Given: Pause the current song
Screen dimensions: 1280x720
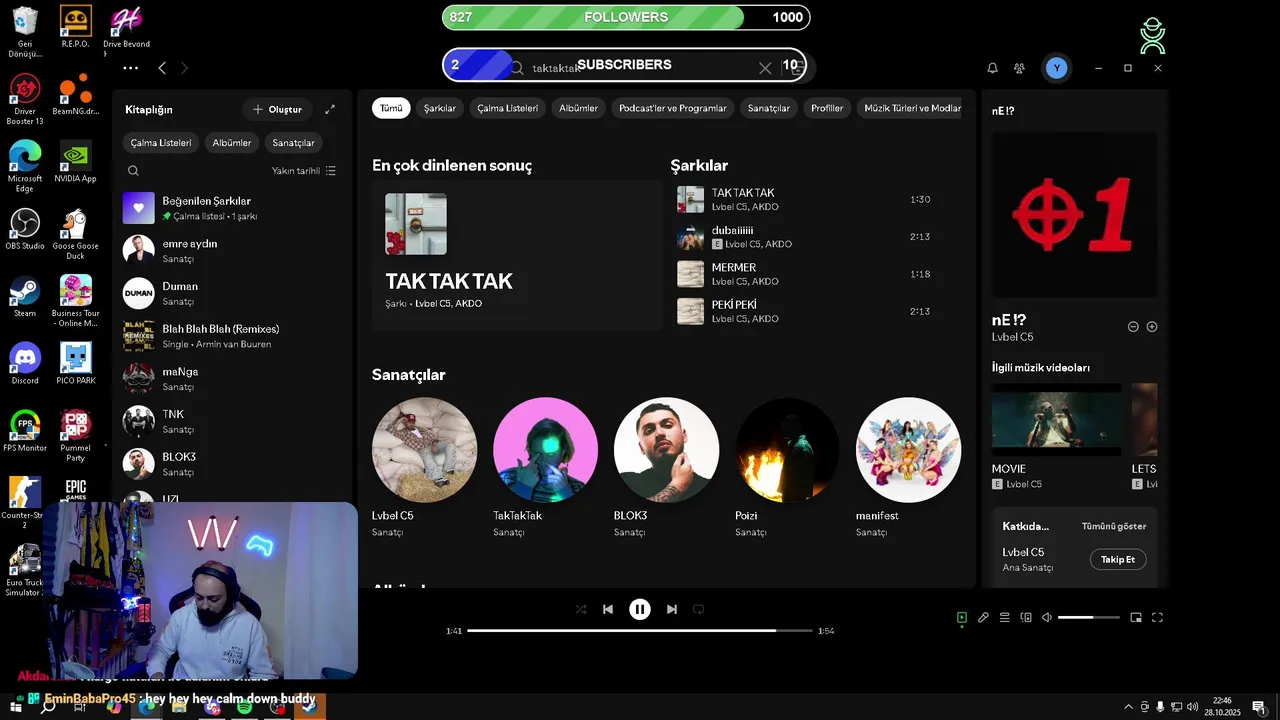Looking at the screenshot, I should 640,609.
